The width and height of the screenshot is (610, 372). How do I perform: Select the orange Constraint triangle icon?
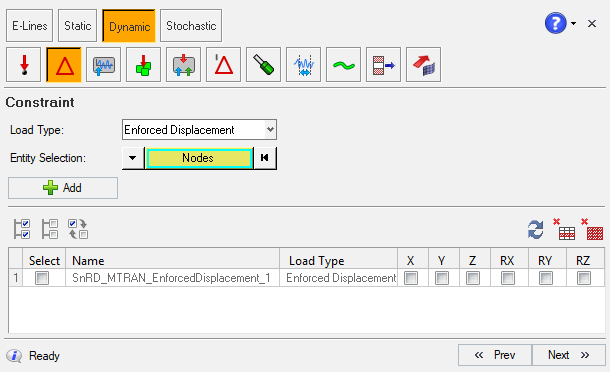64,65
